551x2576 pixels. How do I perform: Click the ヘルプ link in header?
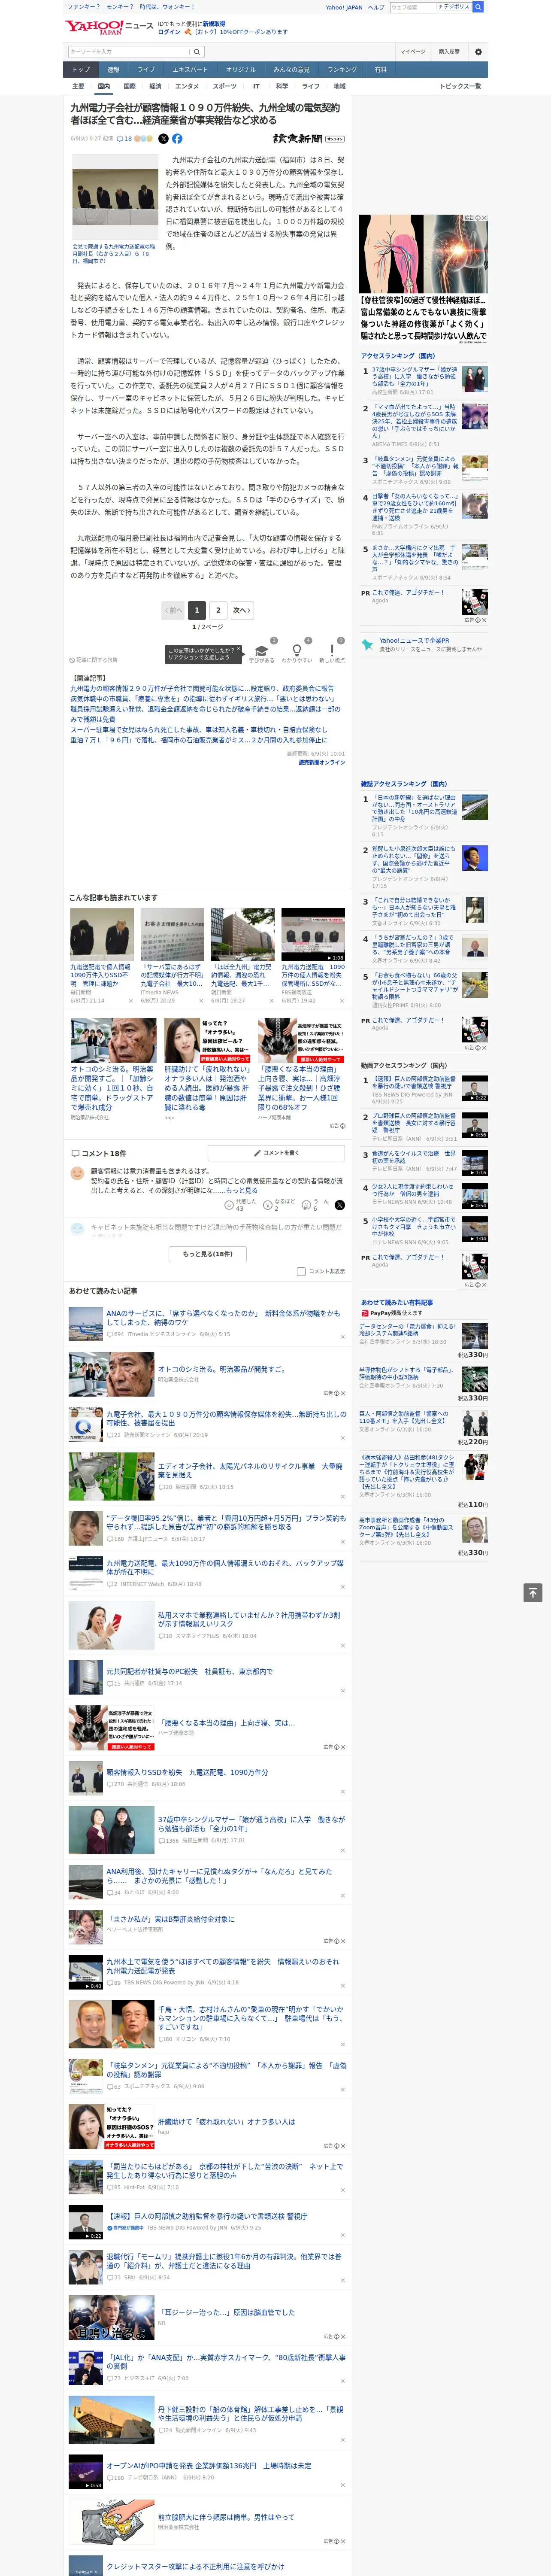[376, 7]
